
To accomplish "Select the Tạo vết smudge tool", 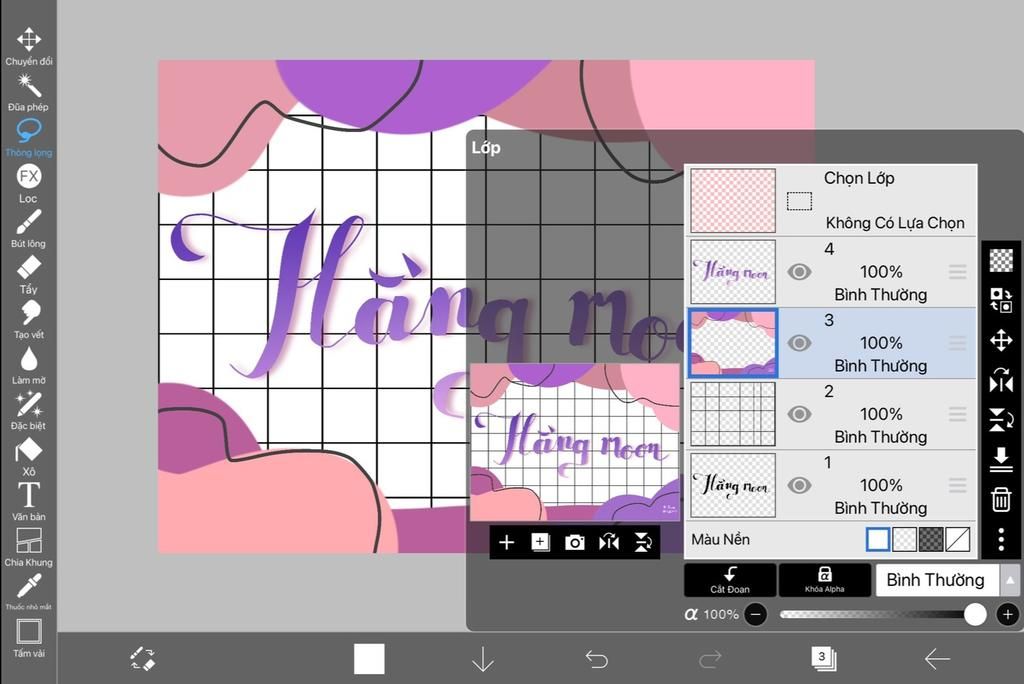I will click(29, 320).
